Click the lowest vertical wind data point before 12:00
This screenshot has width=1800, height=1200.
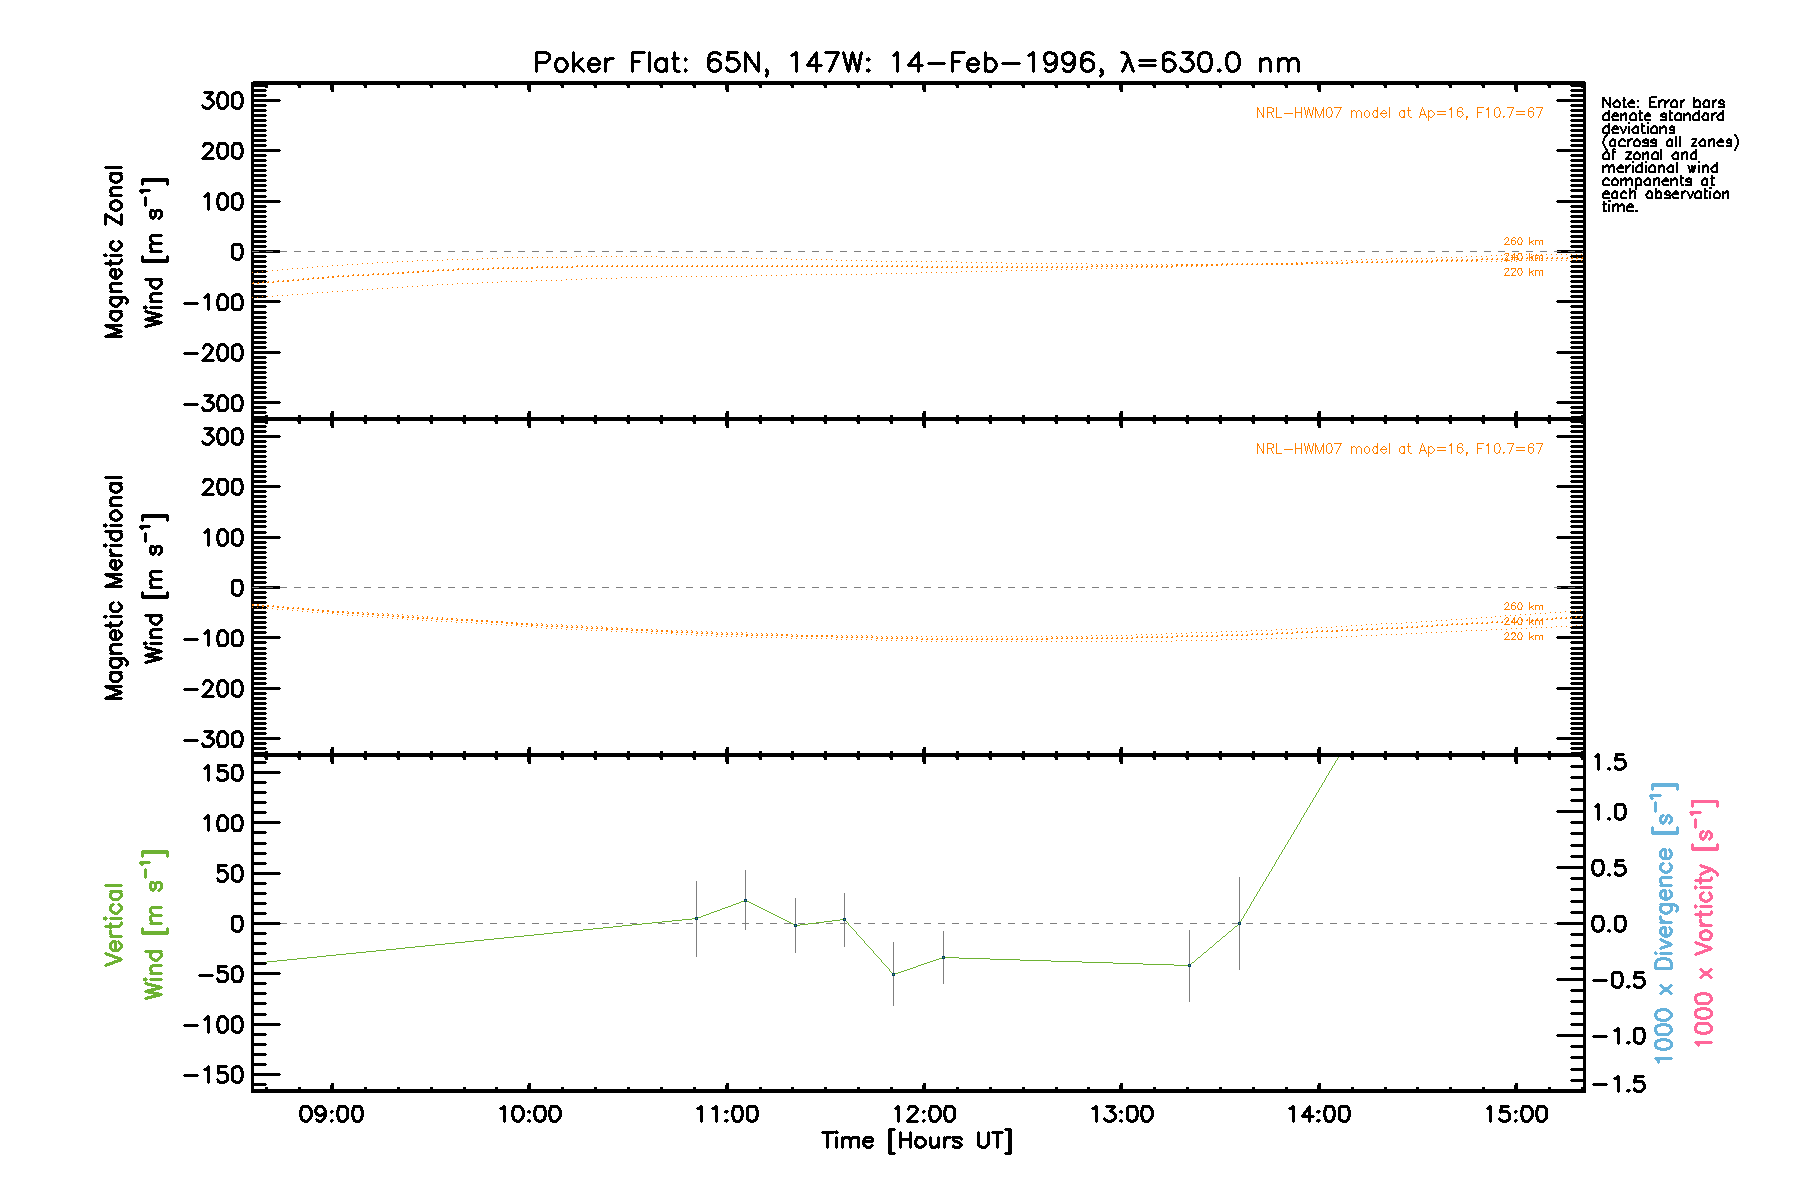click(x=893, y=974)
